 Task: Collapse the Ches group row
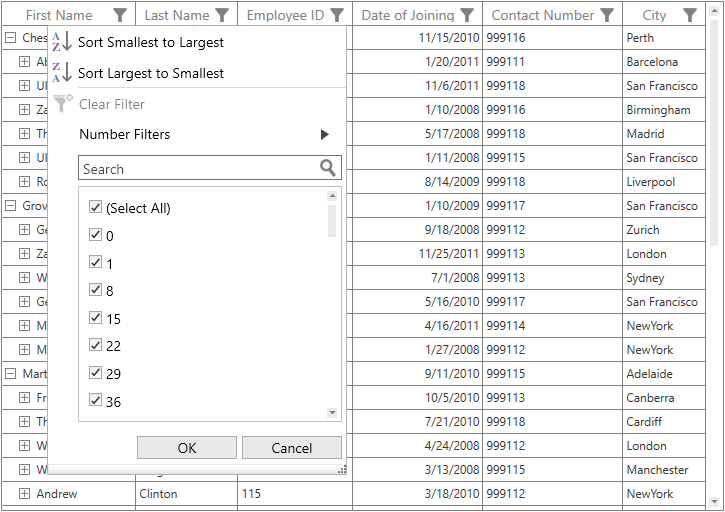(x=10, y=37)
